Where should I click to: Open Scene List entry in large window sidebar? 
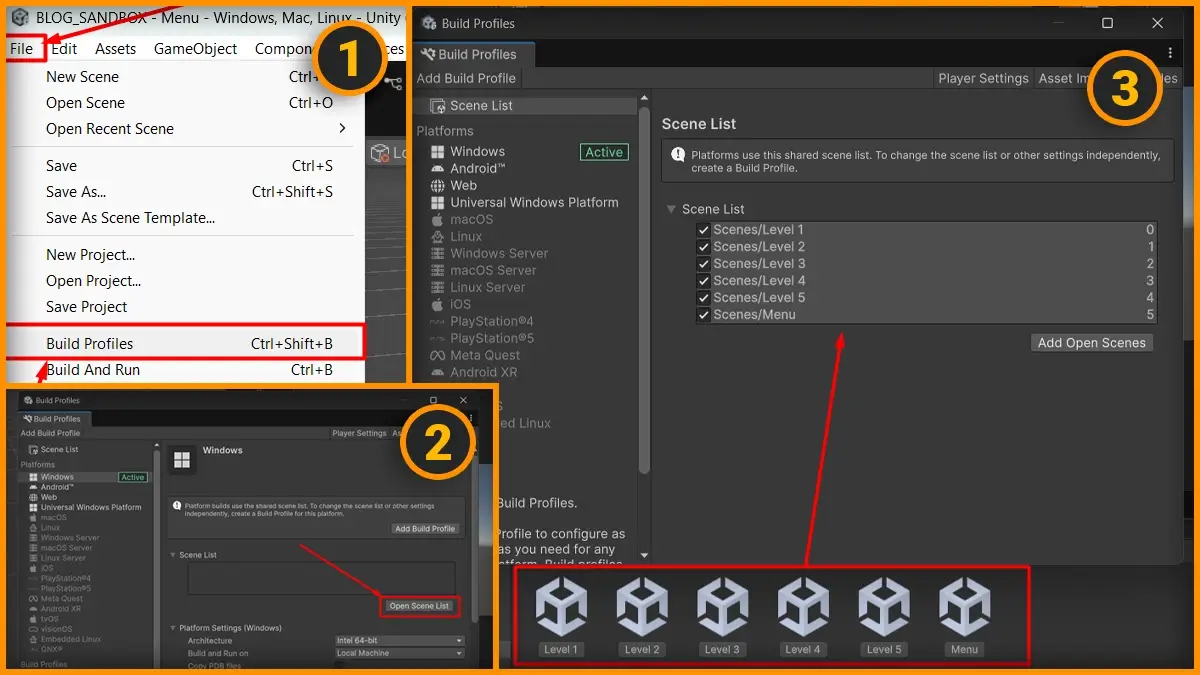(x=528, y=105)
